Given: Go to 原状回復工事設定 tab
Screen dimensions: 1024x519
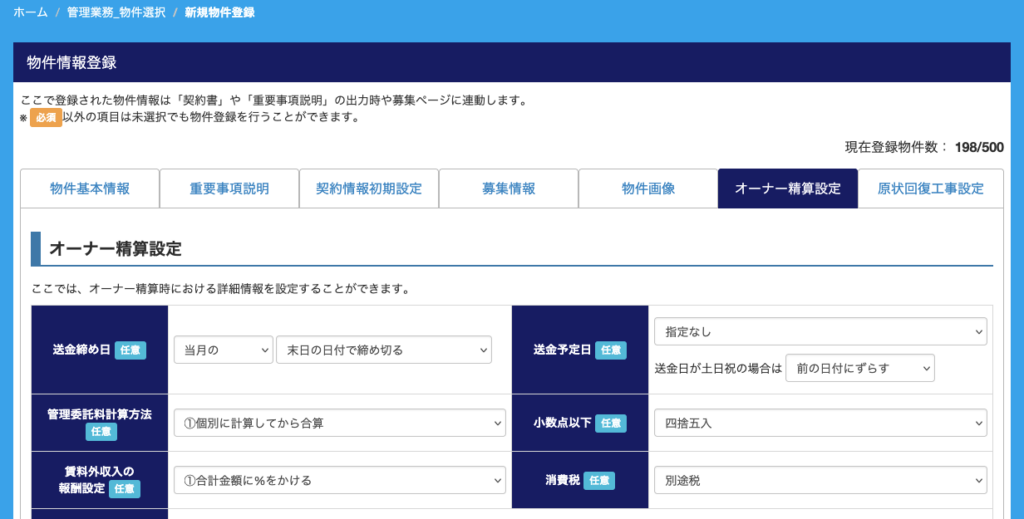Looking at the screenshot, I should (x=930, y=188).
